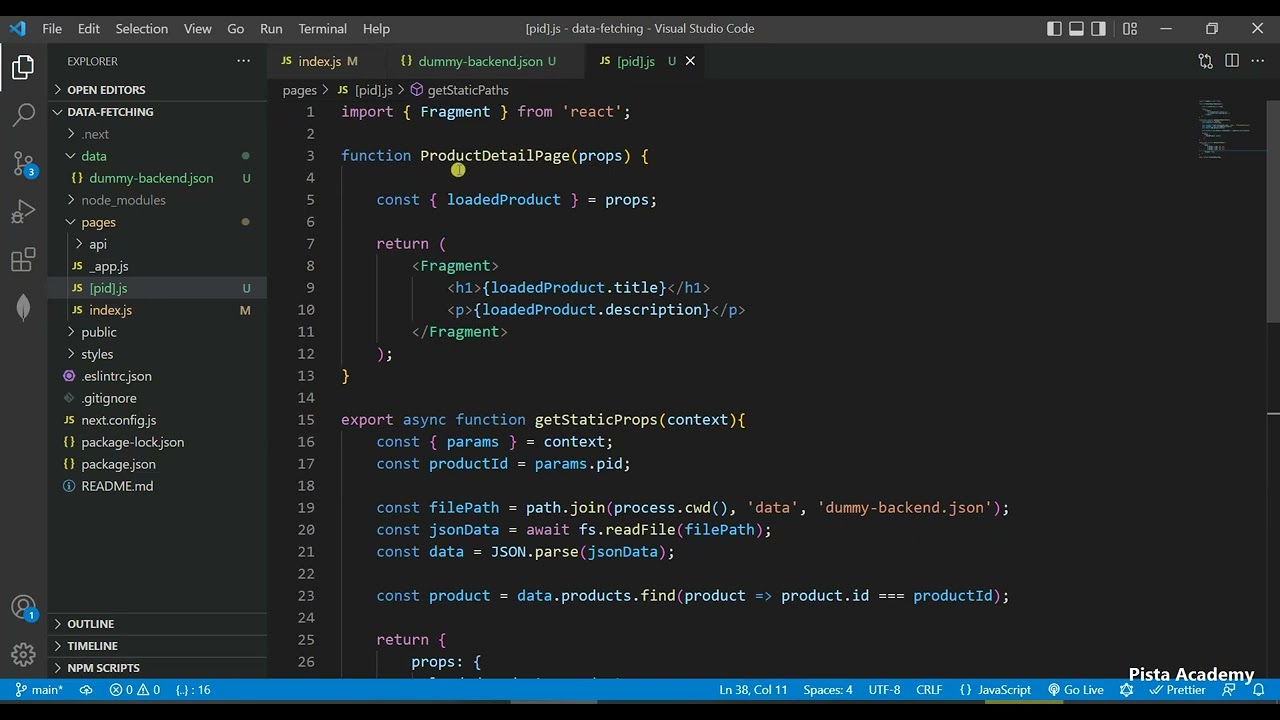Screen dimensions: 1280x720
Task: Open the Explorer view in activity bar
Action: tap(23, 67)
